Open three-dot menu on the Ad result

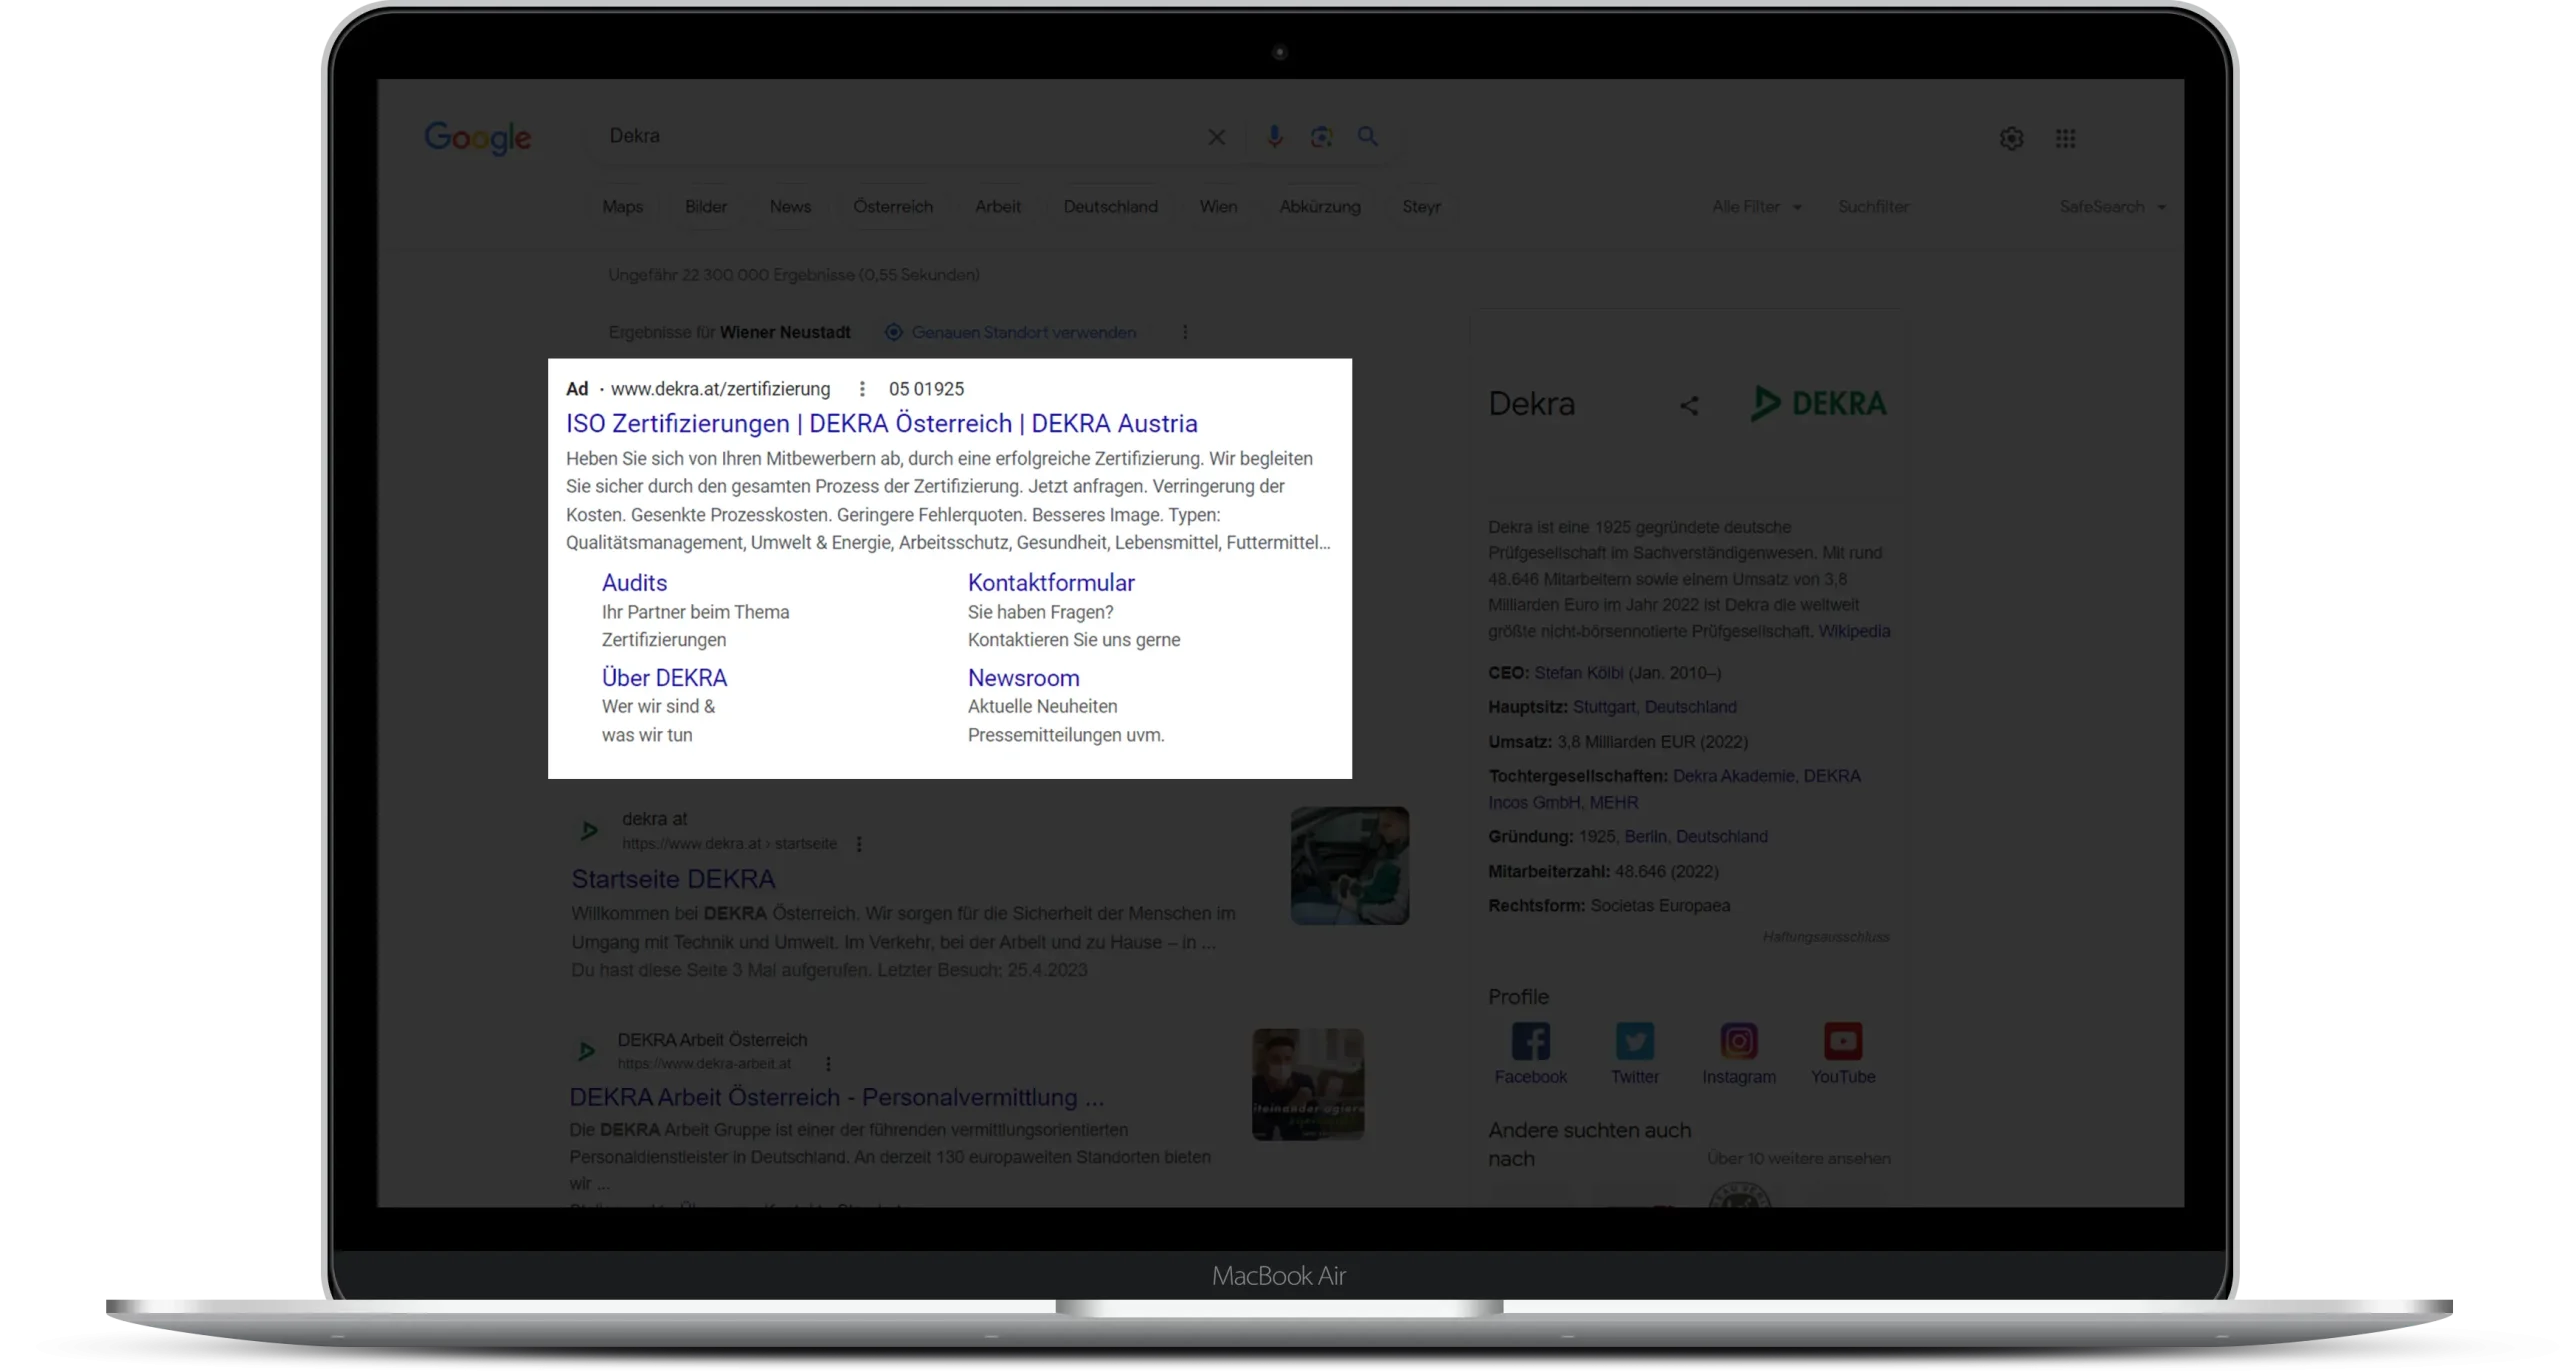tap(861, 388)
